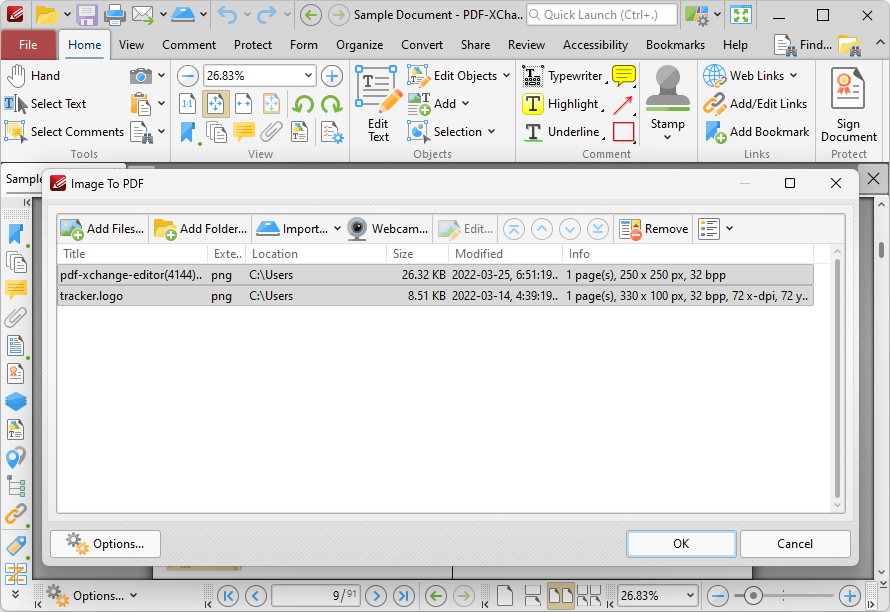Viewport: 890px width, 612px height.
Task: Switch to the View ribbon tab
Action: click(x=131, y=45)
